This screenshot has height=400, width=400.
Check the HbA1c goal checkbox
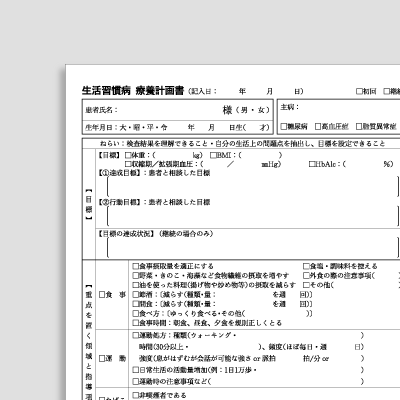(x=312, y=164)
